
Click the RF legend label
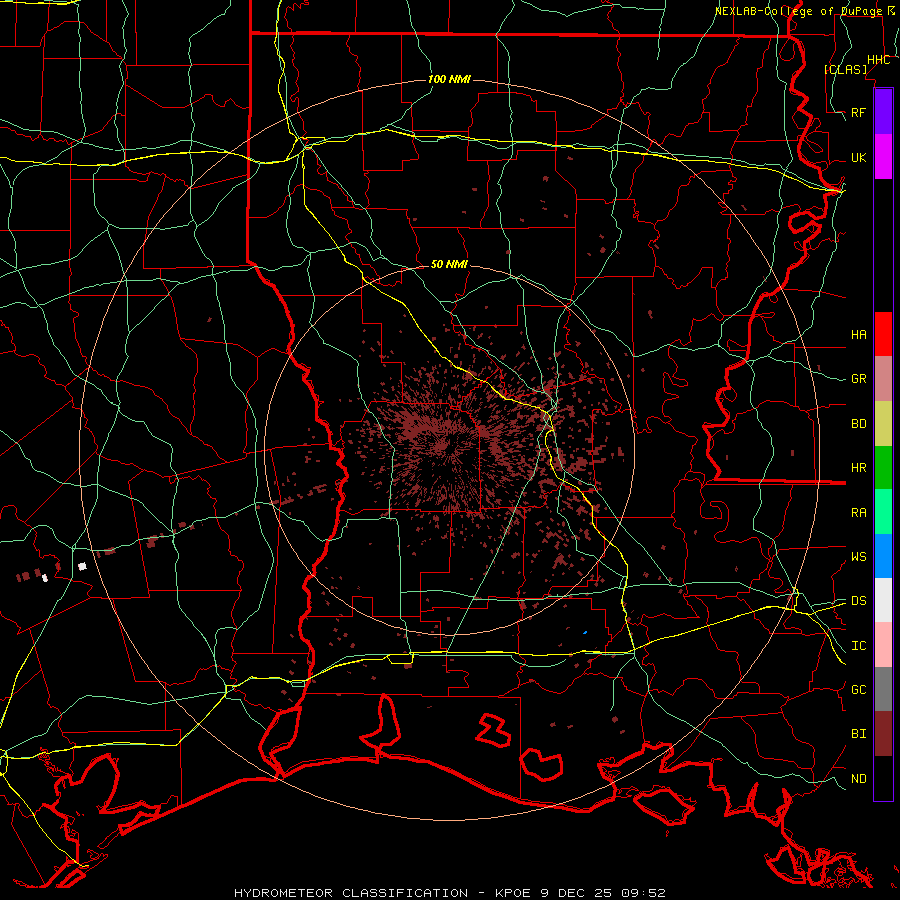tap(859, 112)
